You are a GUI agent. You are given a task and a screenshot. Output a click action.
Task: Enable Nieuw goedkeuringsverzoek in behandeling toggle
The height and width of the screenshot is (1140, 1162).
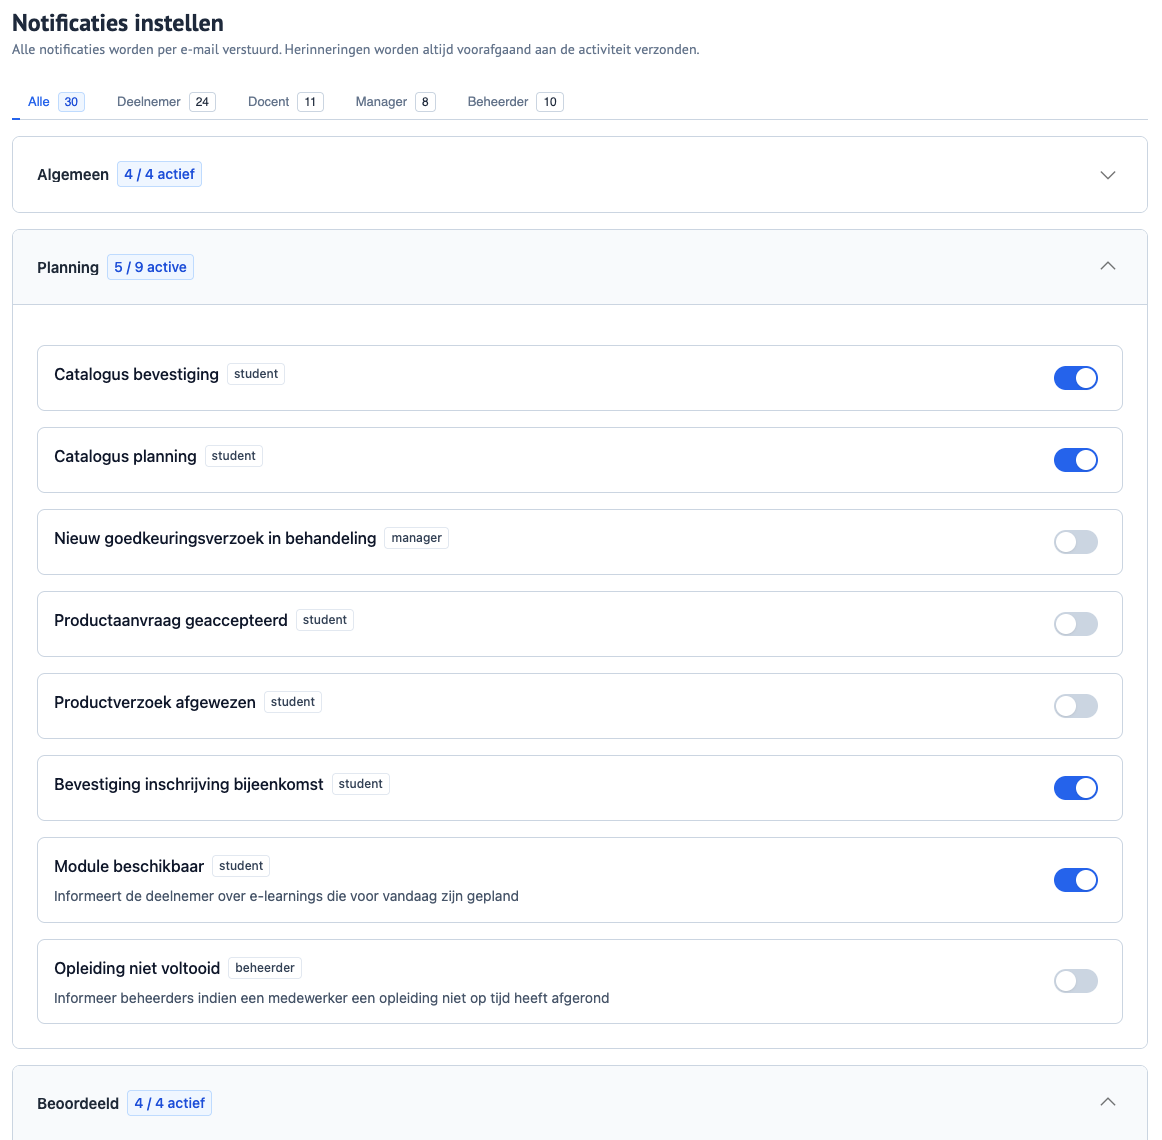click(1075, 542)
